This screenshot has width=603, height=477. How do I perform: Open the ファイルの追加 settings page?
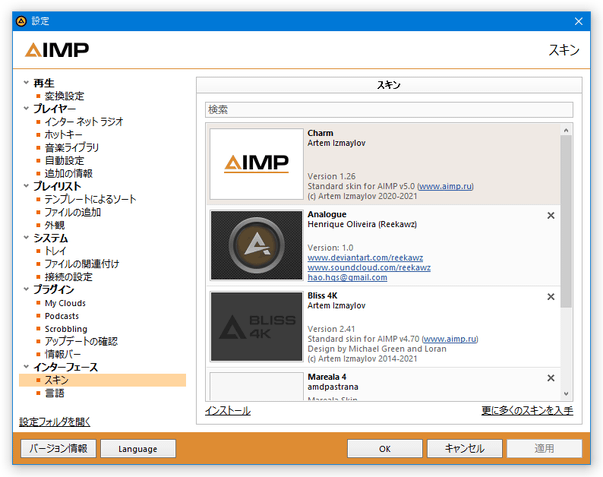(73, 212)
